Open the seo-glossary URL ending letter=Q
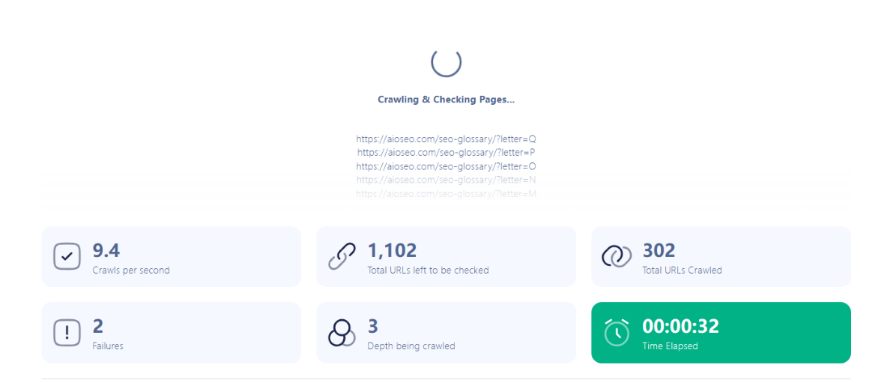877x383 pixels. (x=446, y=139)
